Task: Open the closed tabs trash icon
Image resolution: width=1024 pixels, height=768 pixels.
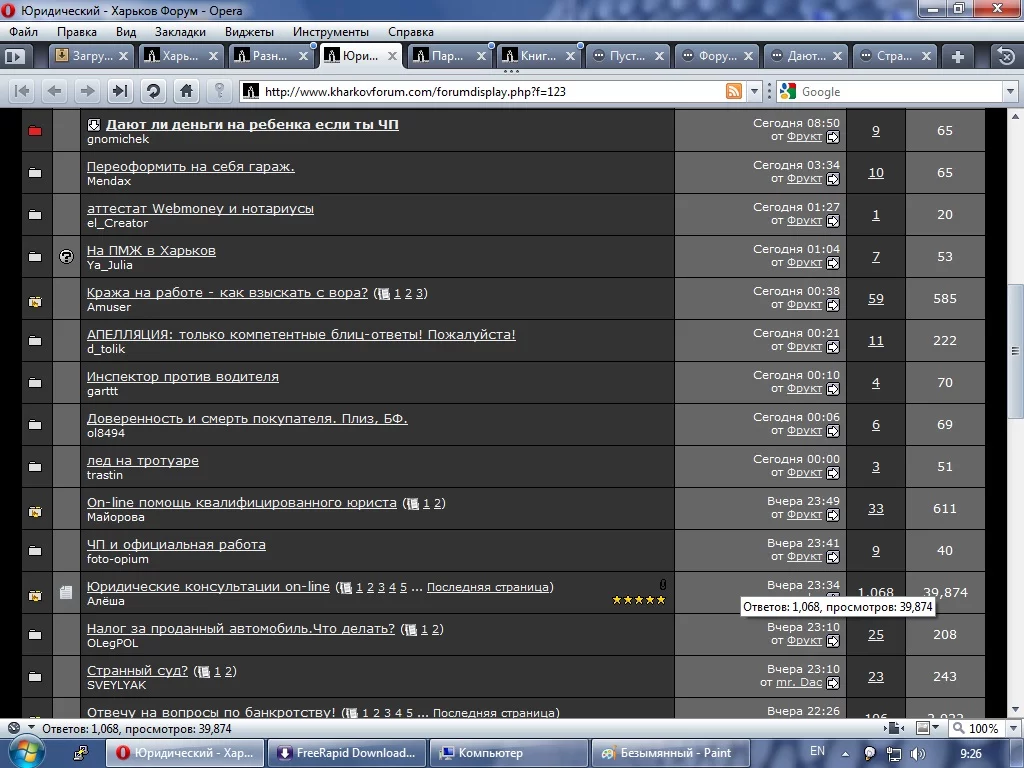Action: tap(1006, 57)
